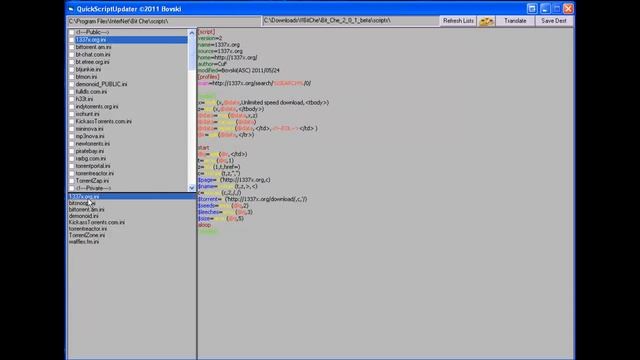Tick the demonoid_PUBLIC.ini checkbox

(71, 84)
